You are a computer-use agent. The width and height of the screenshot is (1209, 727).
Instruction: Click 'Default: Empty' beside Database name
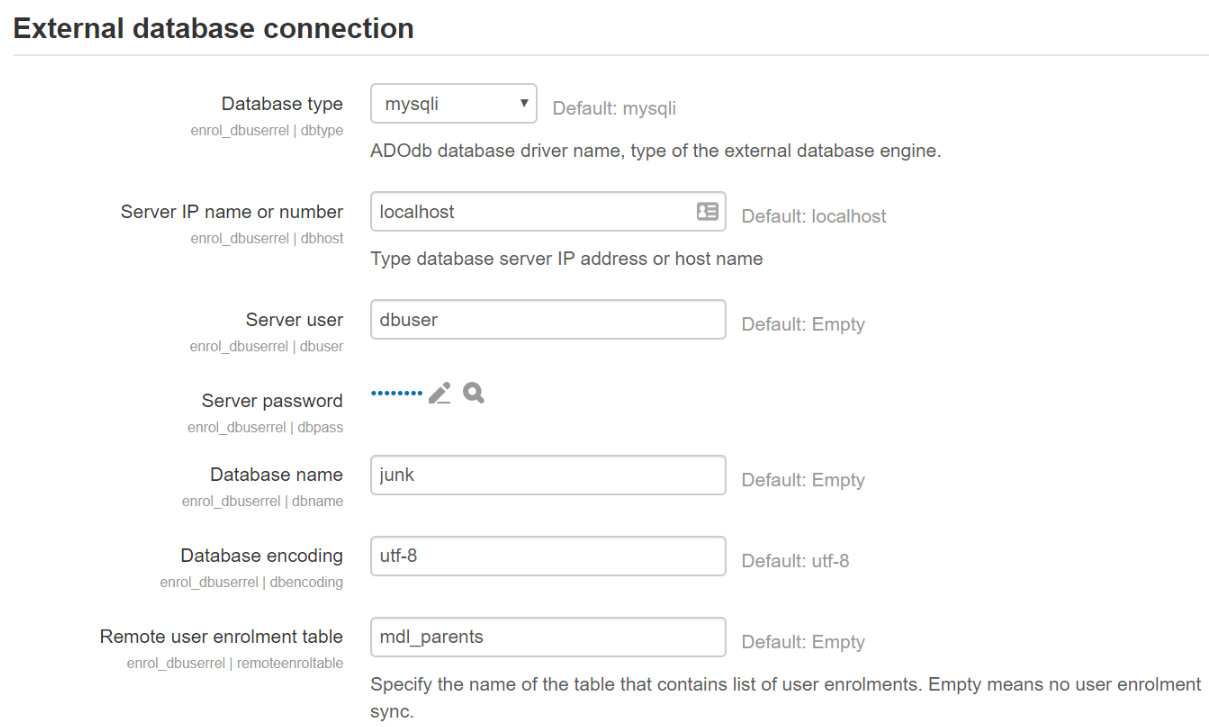point(803,480)
